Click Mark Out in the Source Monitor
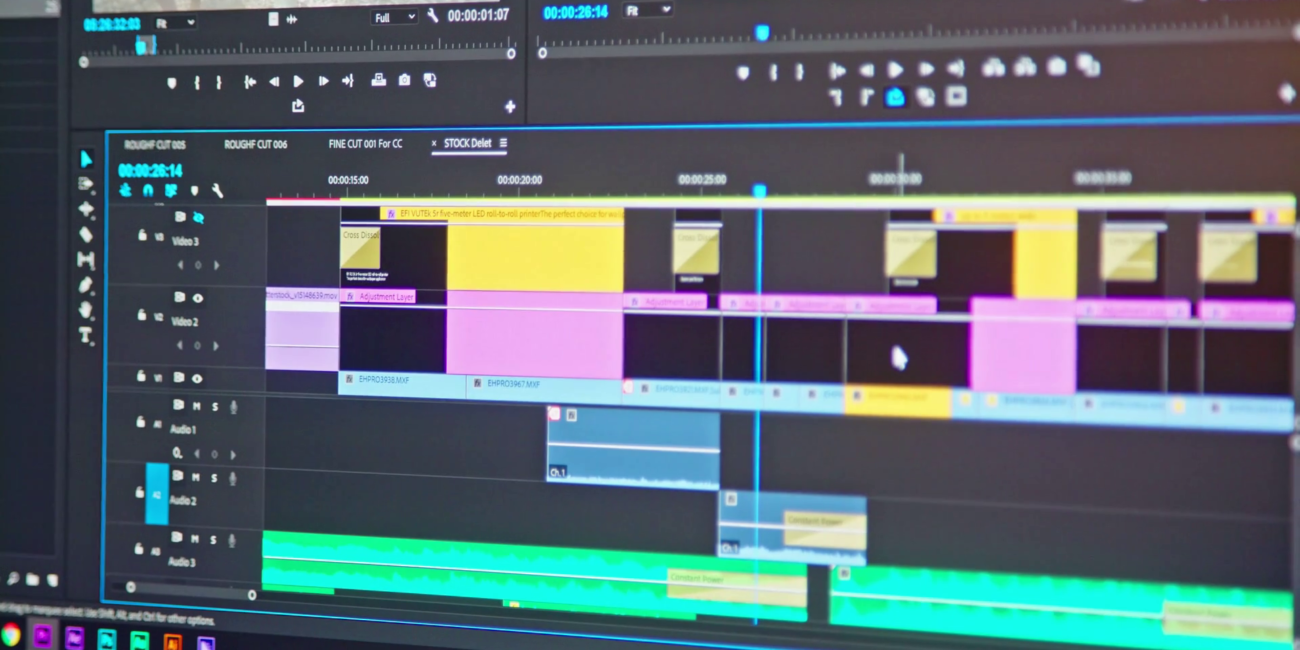 (x=219, y=82)
